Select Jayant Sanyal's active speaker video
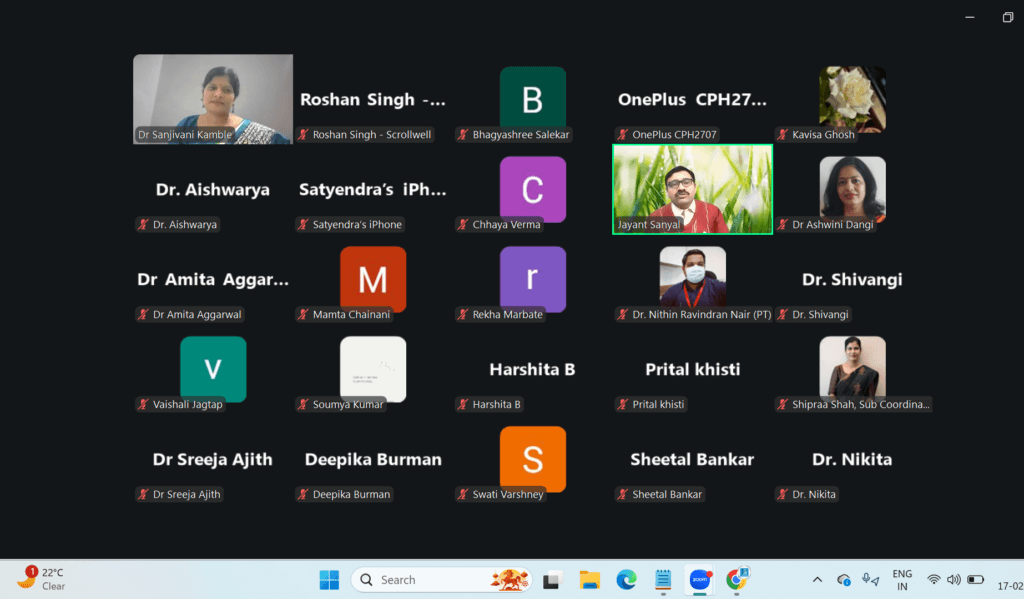This screenshot has height=599, width=1024. (692, 189)
